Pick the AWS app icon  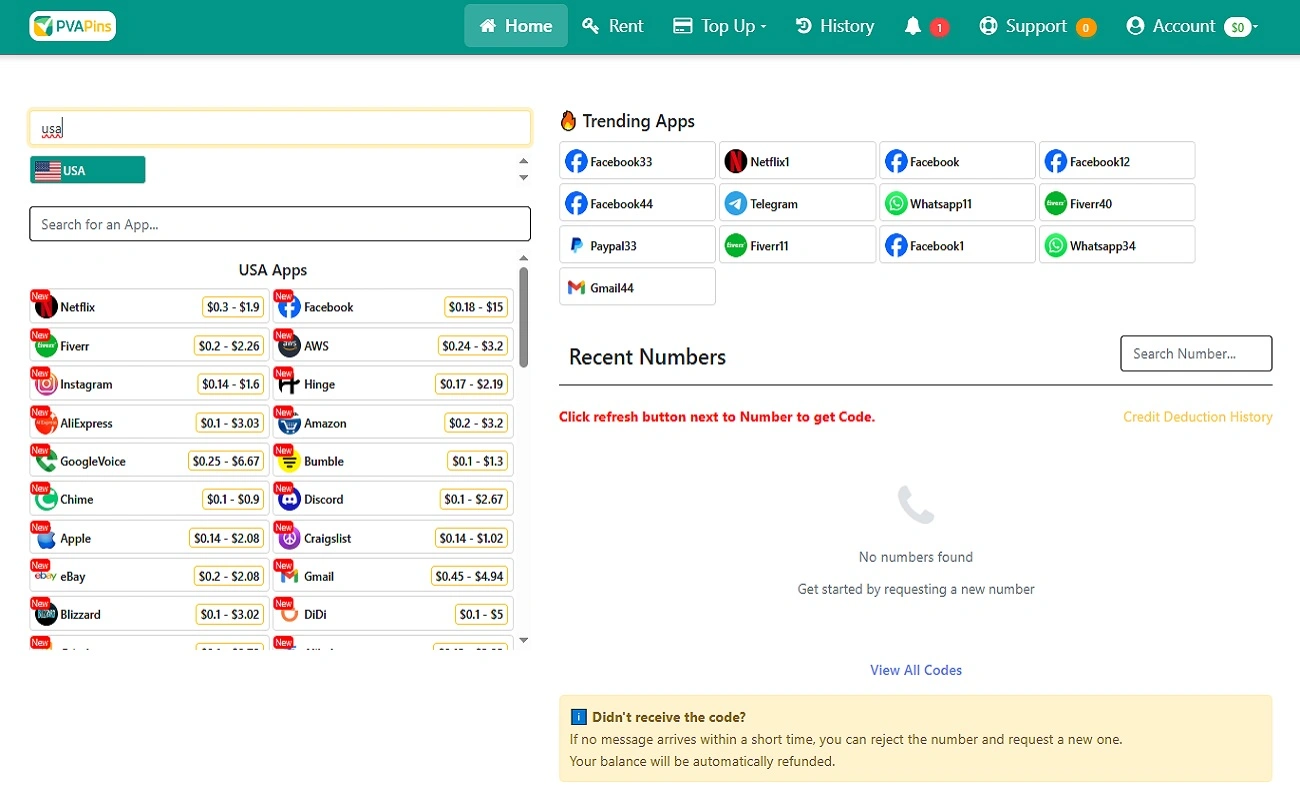(x=290, y=346)
